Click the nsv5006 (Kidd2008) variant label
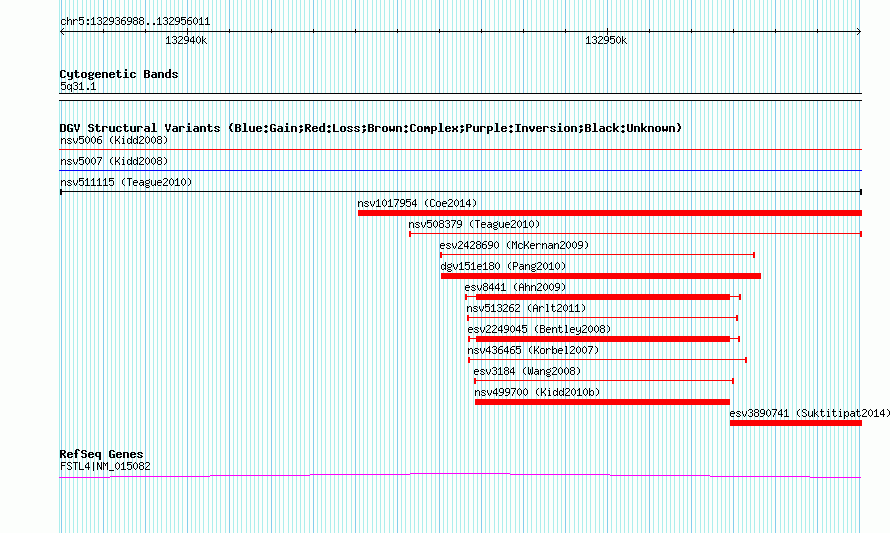This screenshot has width=890, height=533. pos(114,140)
